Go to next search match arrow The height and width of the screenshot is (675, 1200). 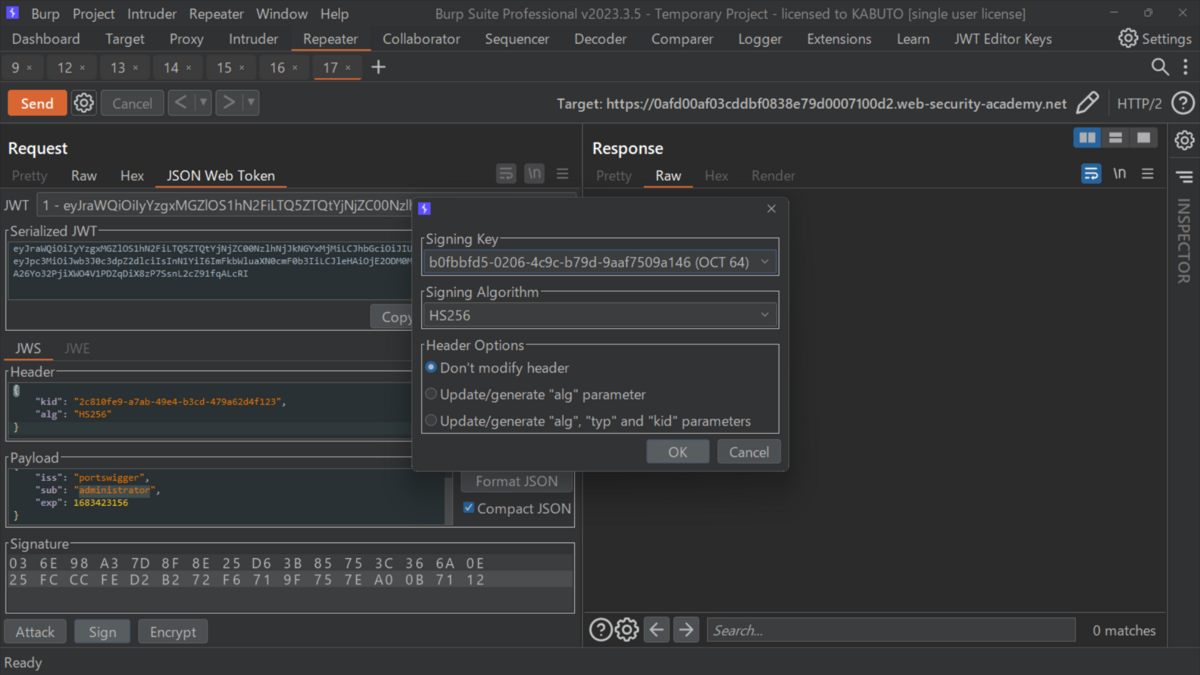coord(686,630)
